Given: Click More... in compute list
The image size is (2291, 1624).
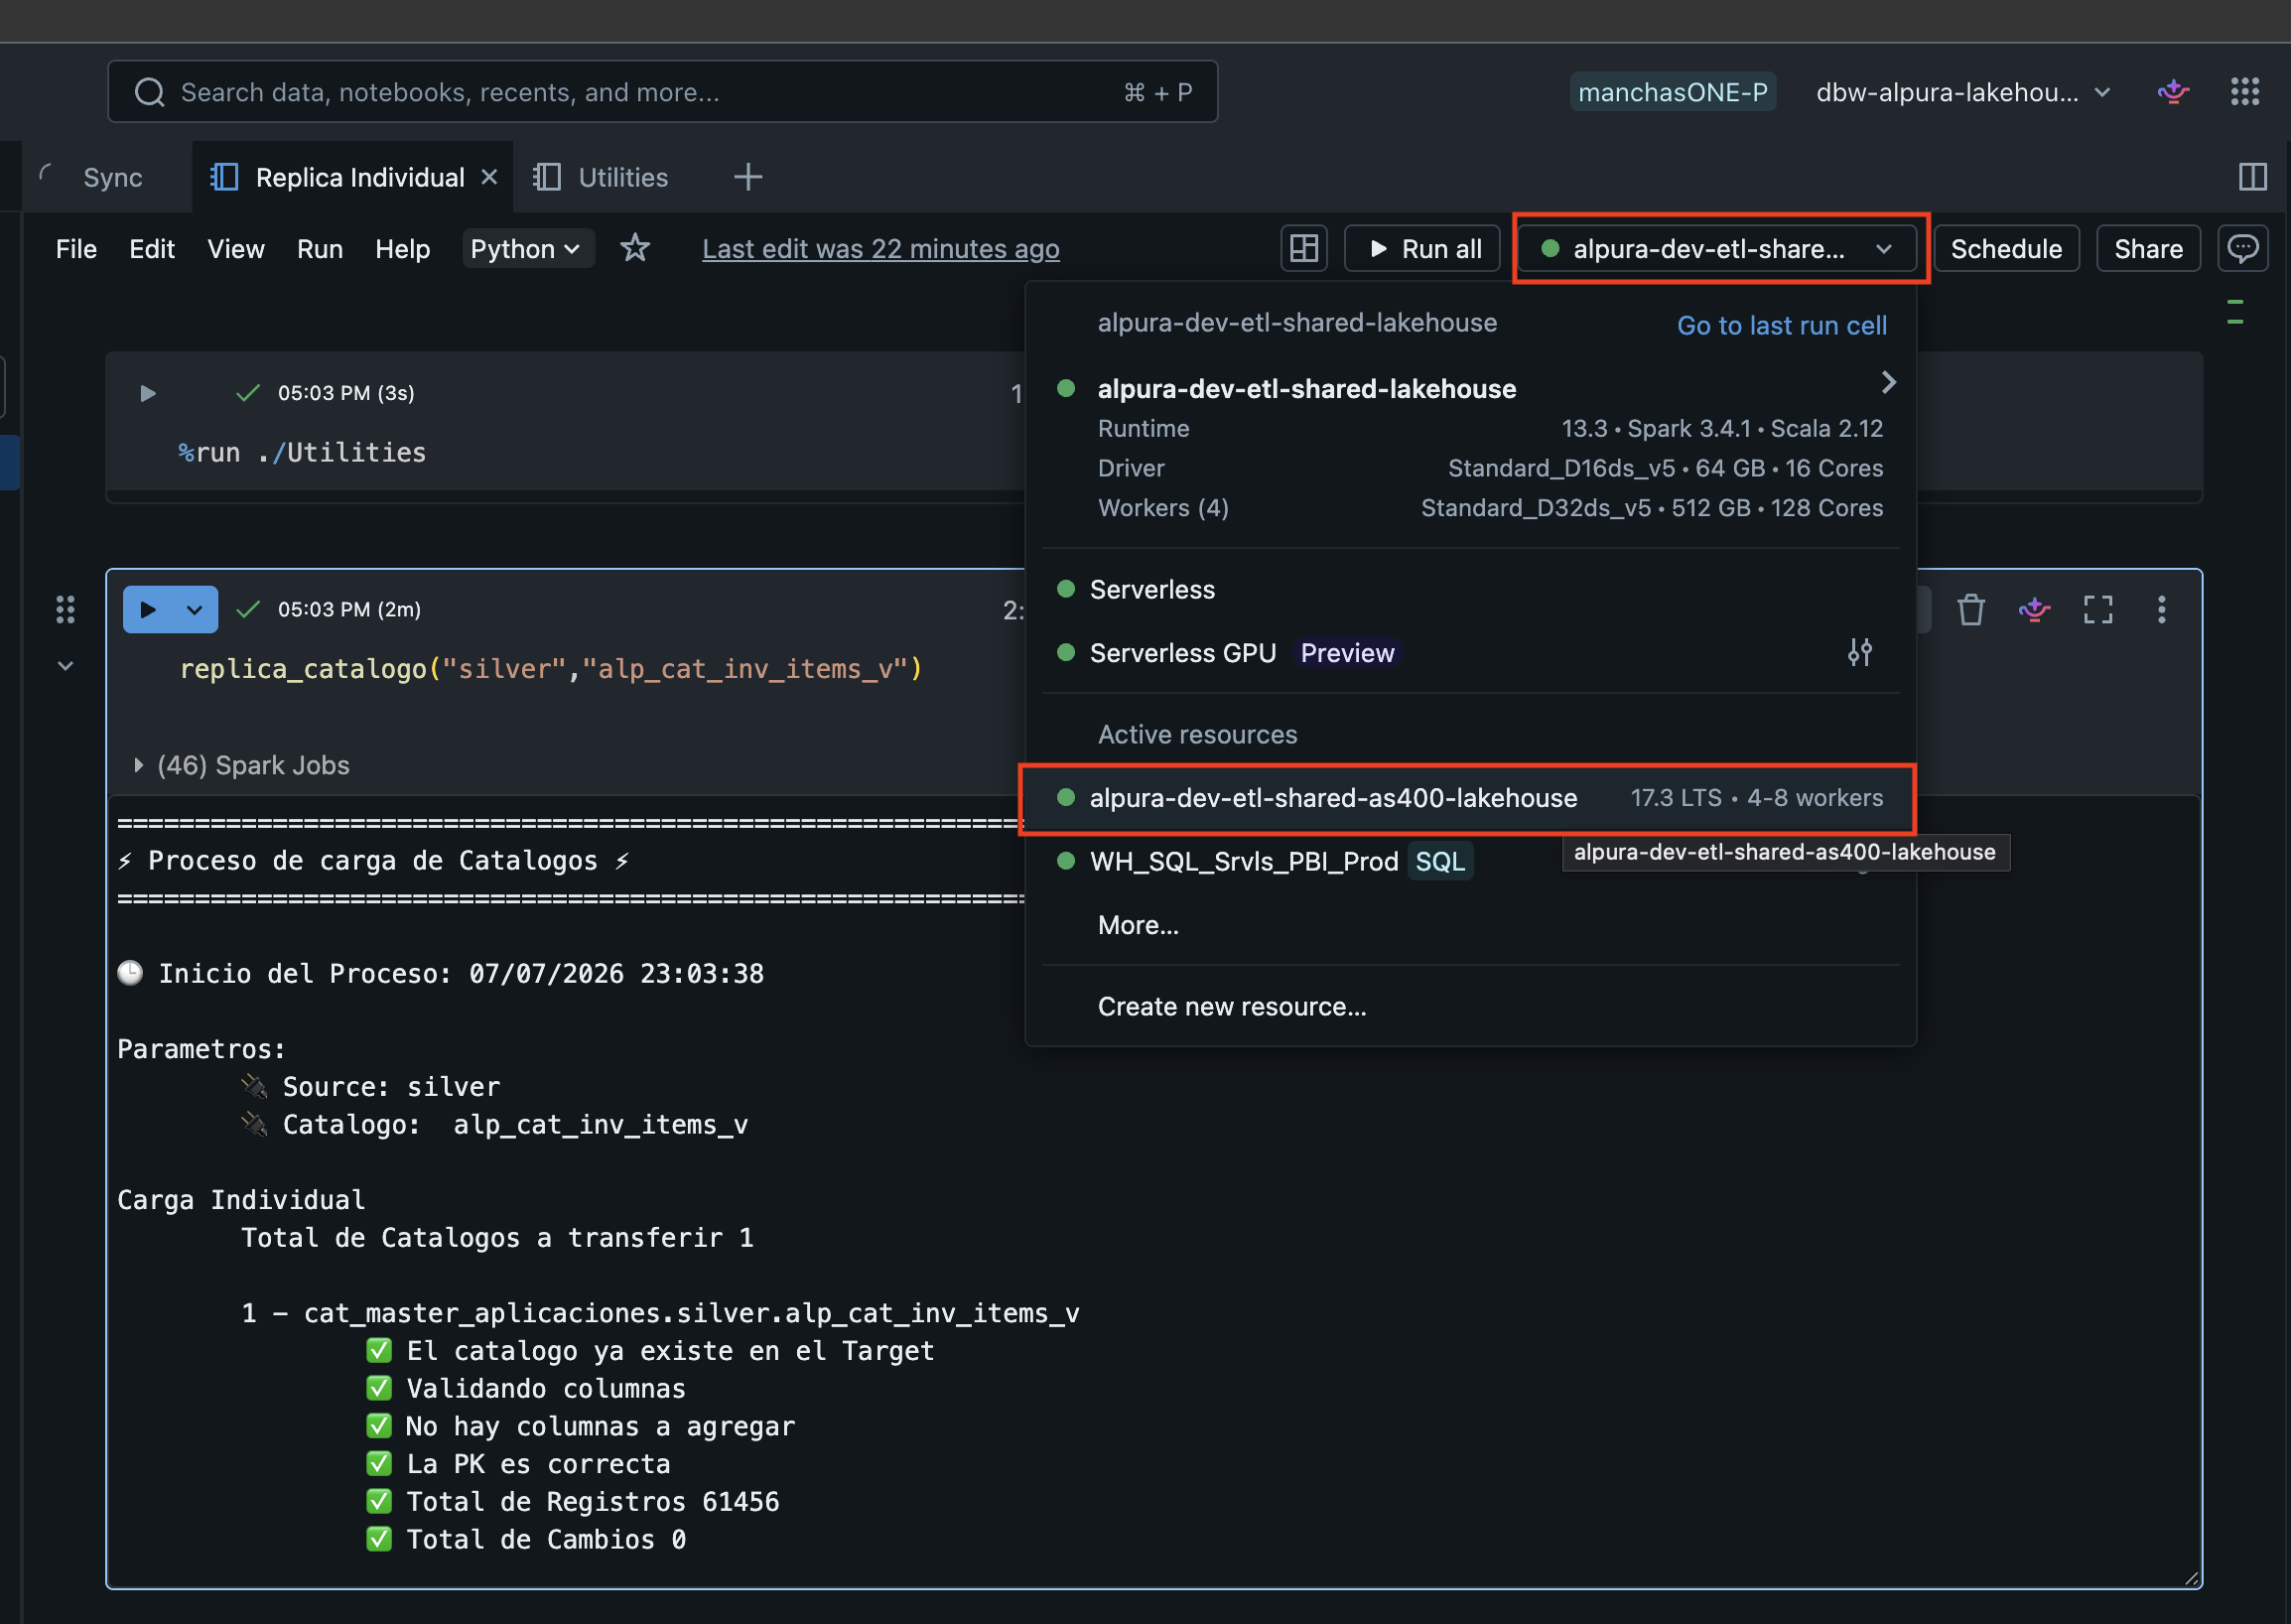Looking at the screenshot, I should (x=1138, y=925).
